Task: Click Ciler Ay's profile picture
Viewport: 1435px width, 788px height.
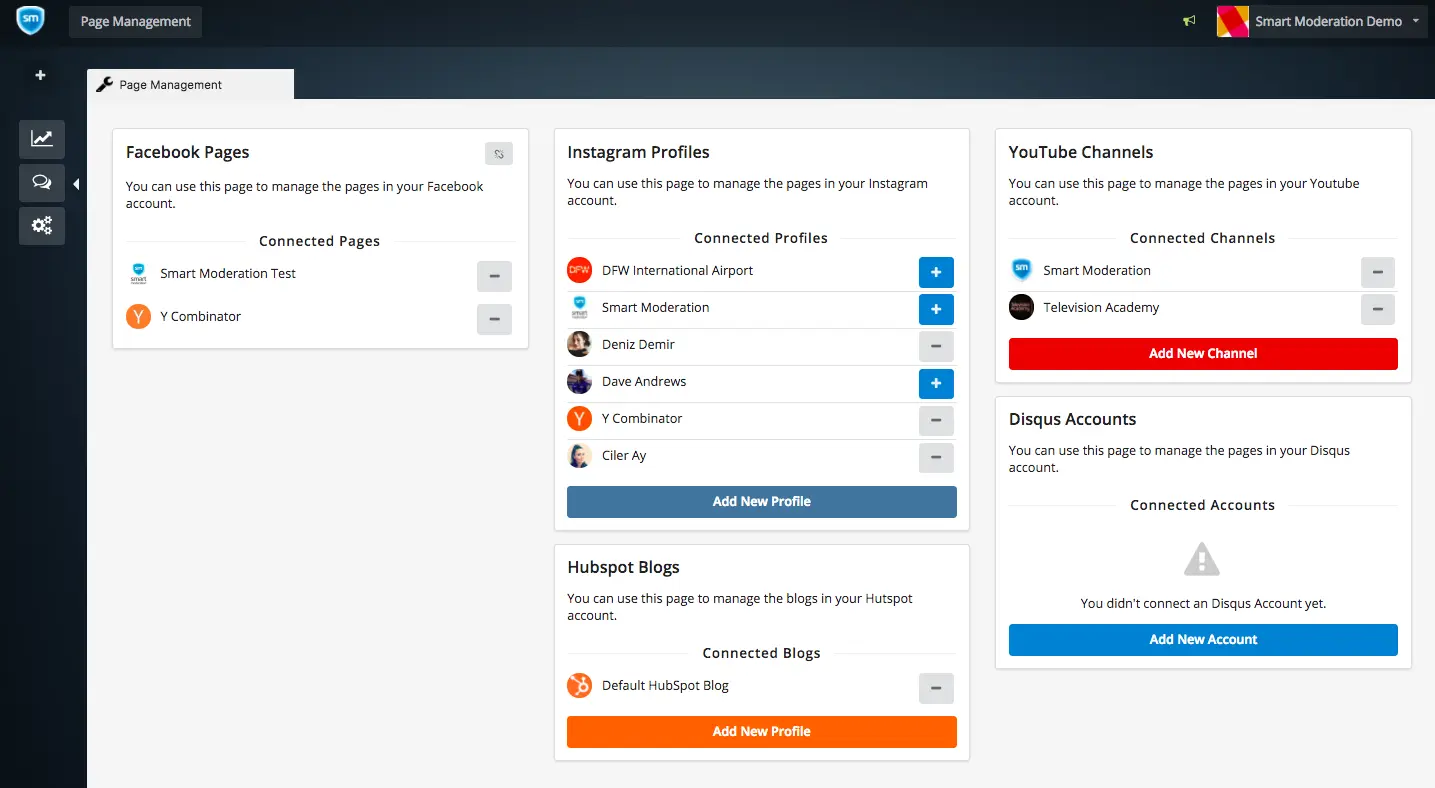Action: coord(580,455)
